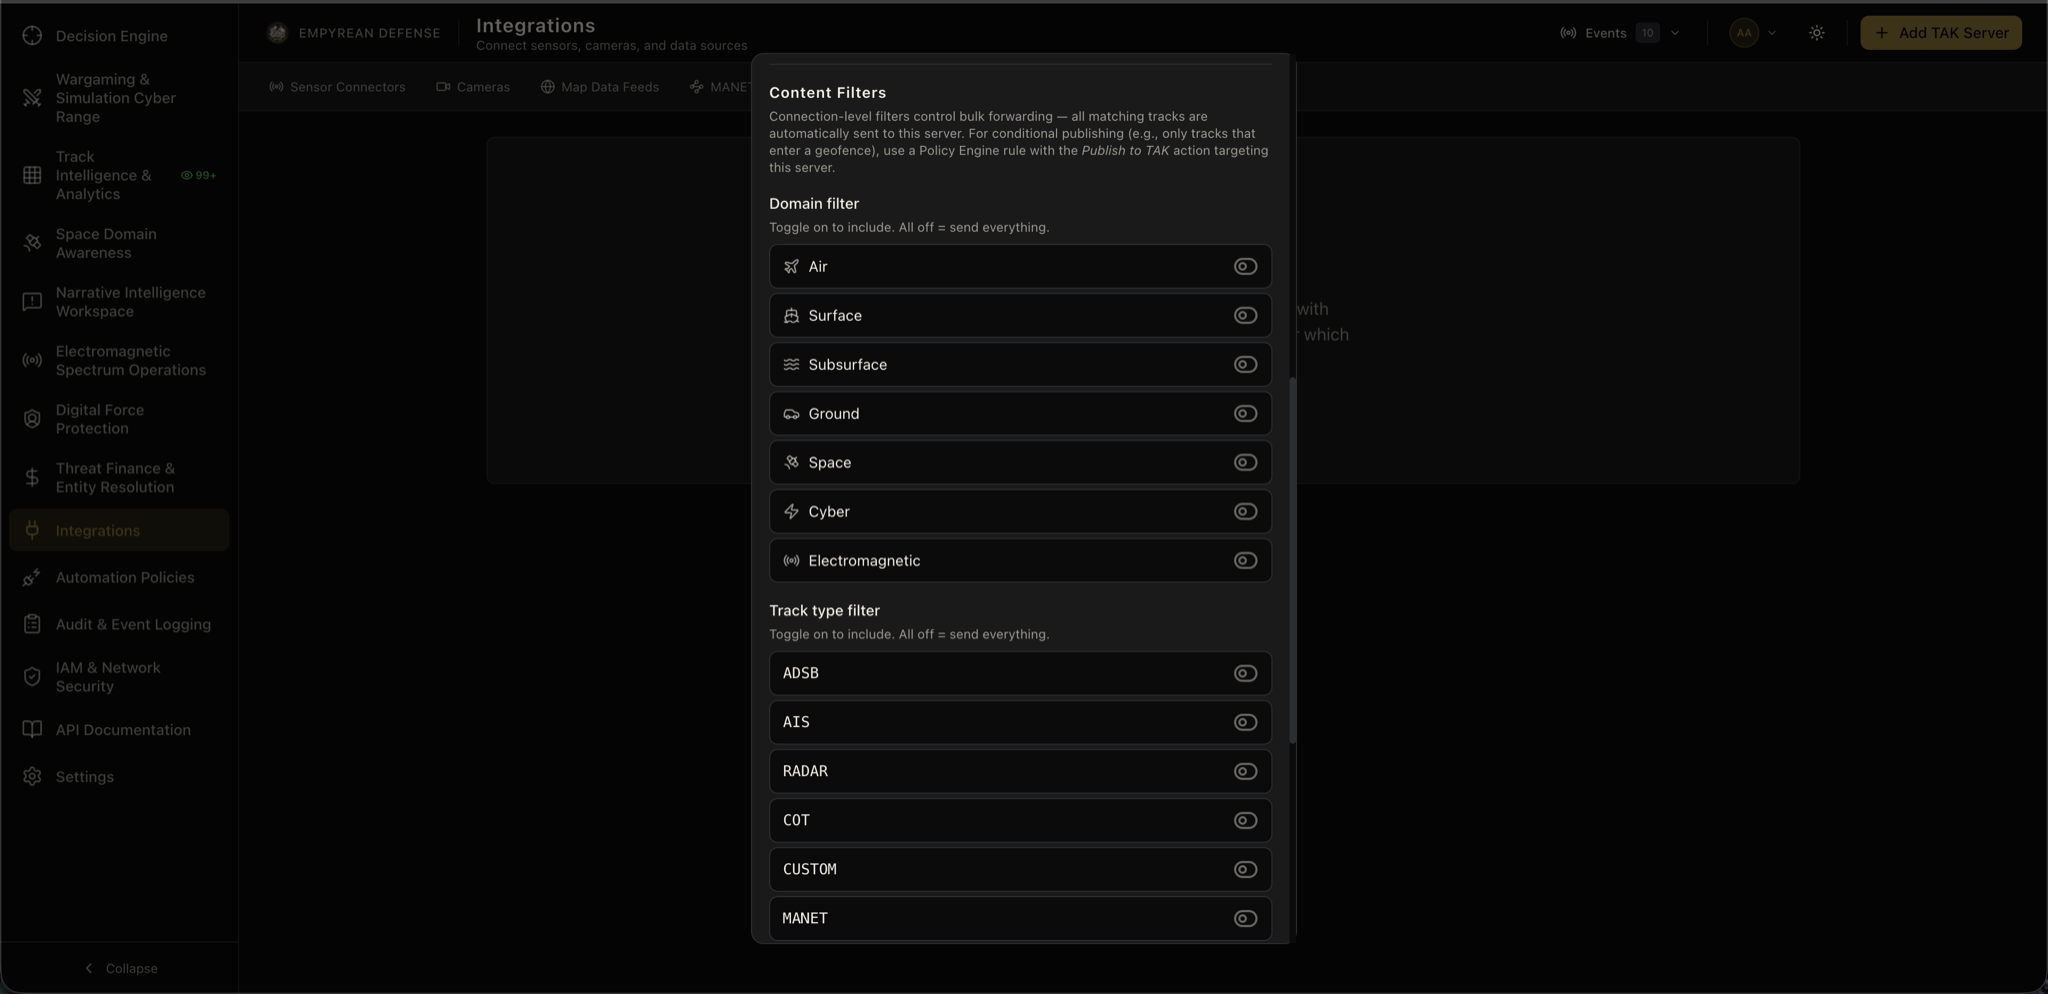Click the Space Domain Awareness satellite icon
Viewport: 2048px width, 994px height.
pos(32,243)
